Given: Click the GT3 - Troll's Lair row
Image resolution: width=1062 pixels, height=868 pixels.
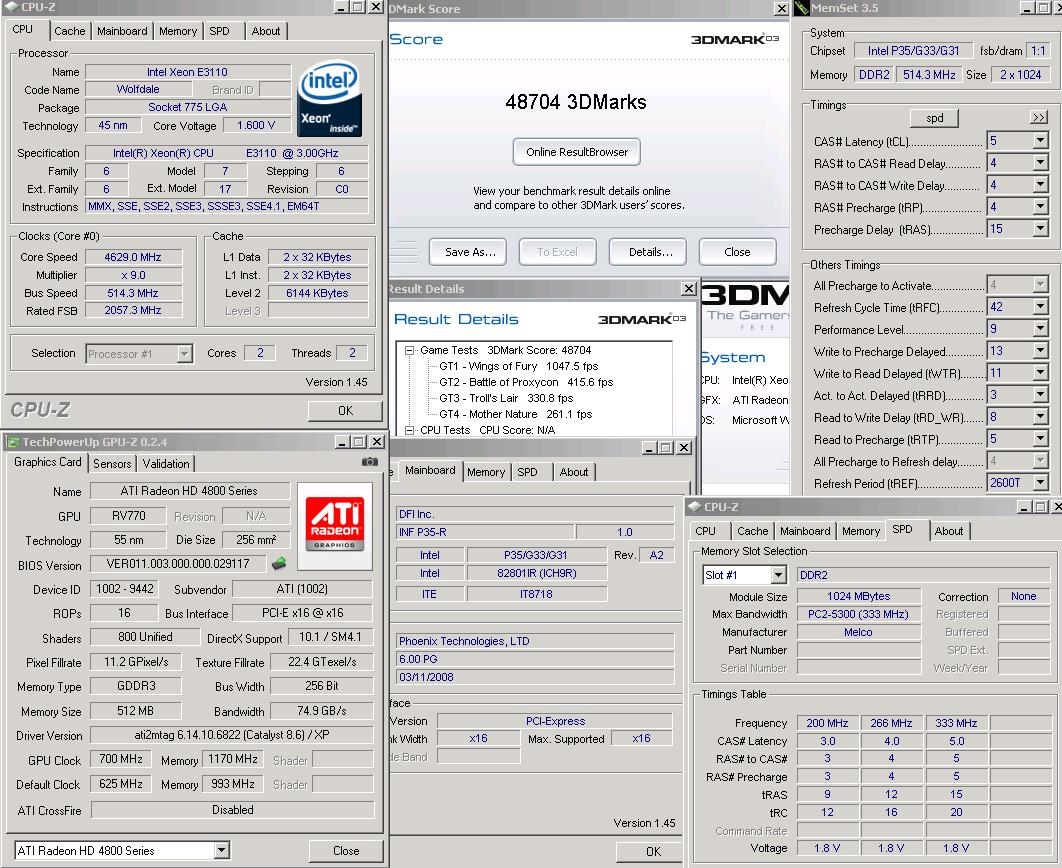Looking at the screenshot, I should [x=507, y=398].
